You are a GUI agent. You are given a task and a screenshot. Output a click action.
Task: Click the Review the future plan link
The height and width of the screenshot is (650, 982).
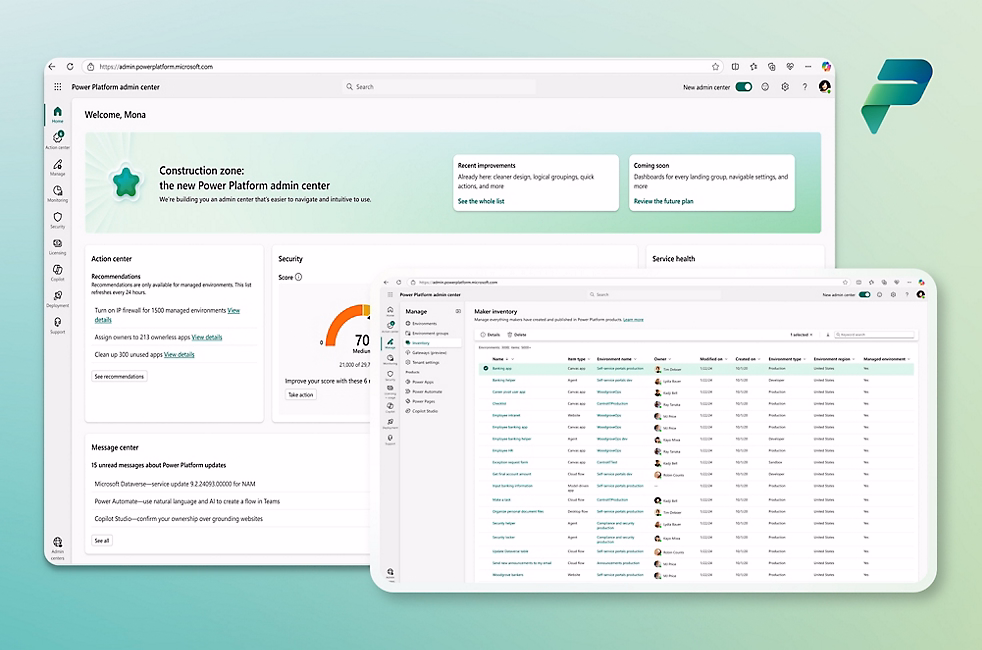tap(663, 201)
